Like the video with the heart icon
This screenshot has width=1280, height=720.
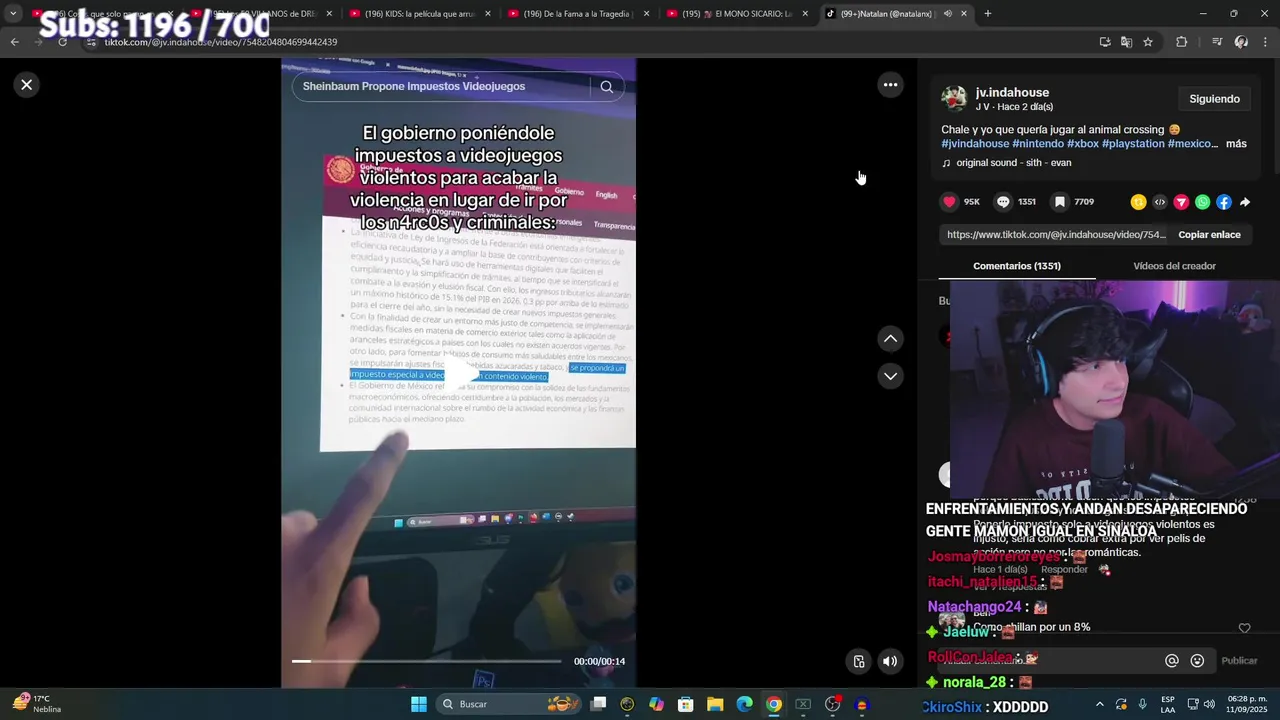949,202
